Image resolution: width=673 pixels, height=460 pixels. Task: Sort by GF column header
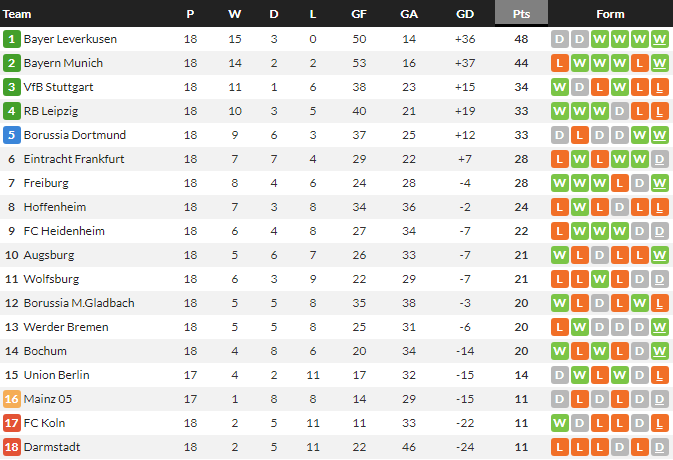pyautogui.click(x=359, y=14)
